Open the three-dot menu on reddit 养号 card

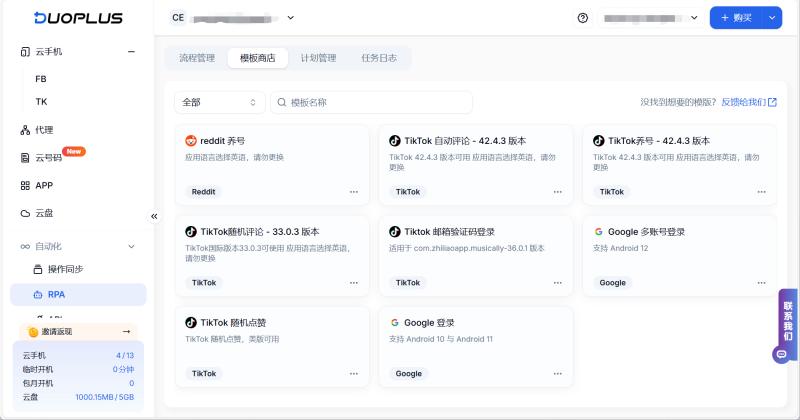click(353, 191)
